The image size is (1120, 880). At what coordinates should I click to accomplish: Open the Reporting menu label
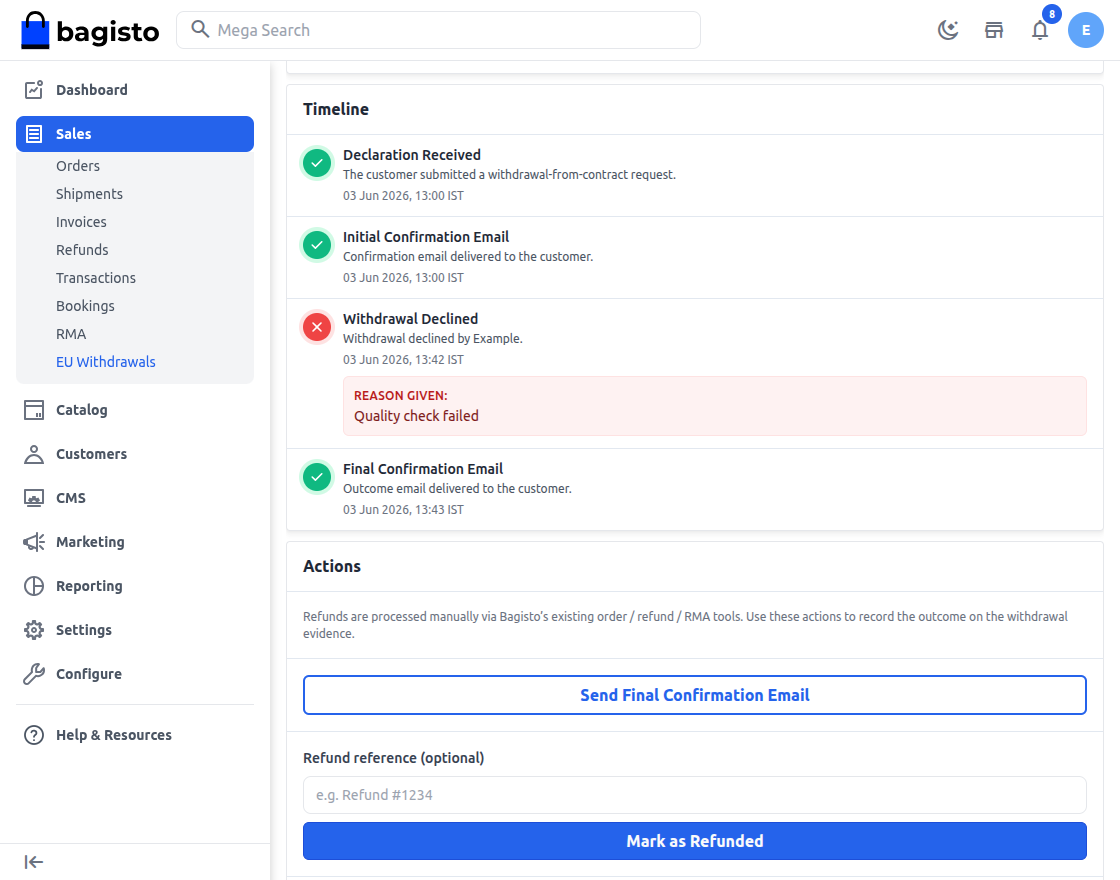click(89, 586)
